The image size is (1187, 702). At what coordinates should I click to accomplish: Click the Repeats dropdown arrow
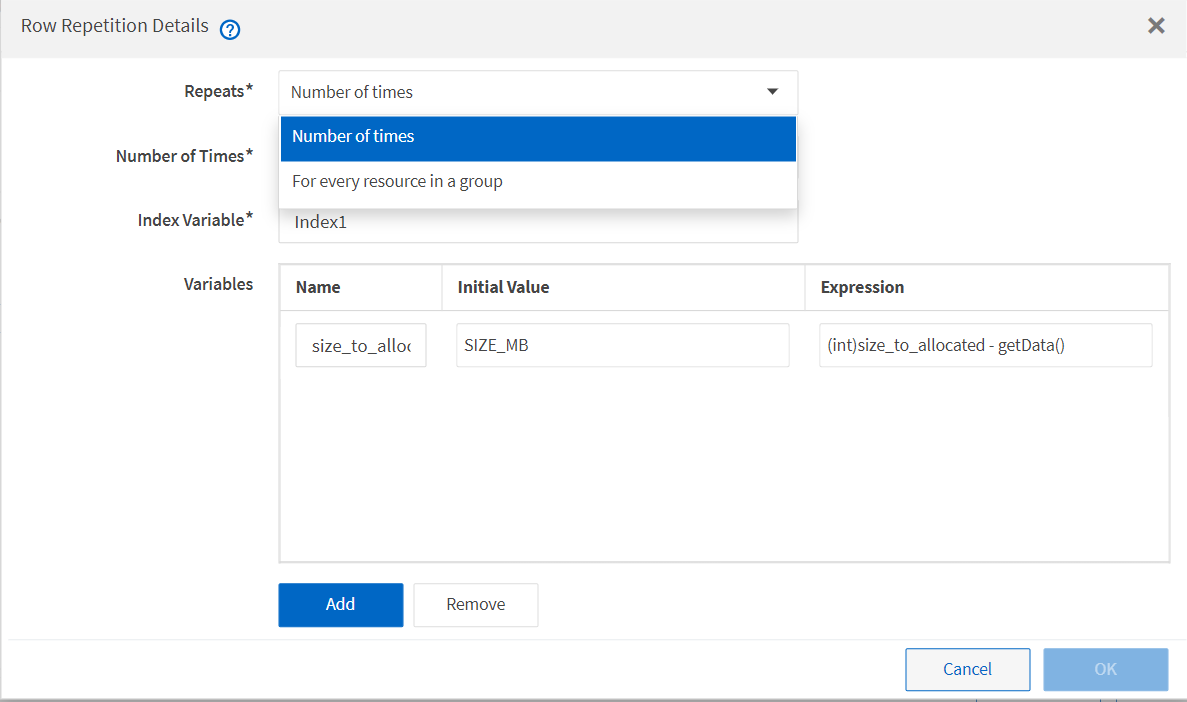pyautogui.click(x=772, y=92)
